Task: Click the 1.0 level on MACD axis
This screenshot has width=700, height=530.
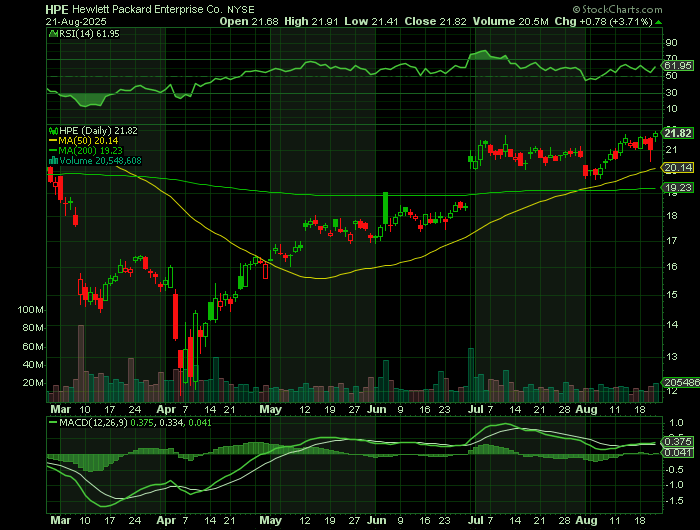Action: (x=676, y=423)
